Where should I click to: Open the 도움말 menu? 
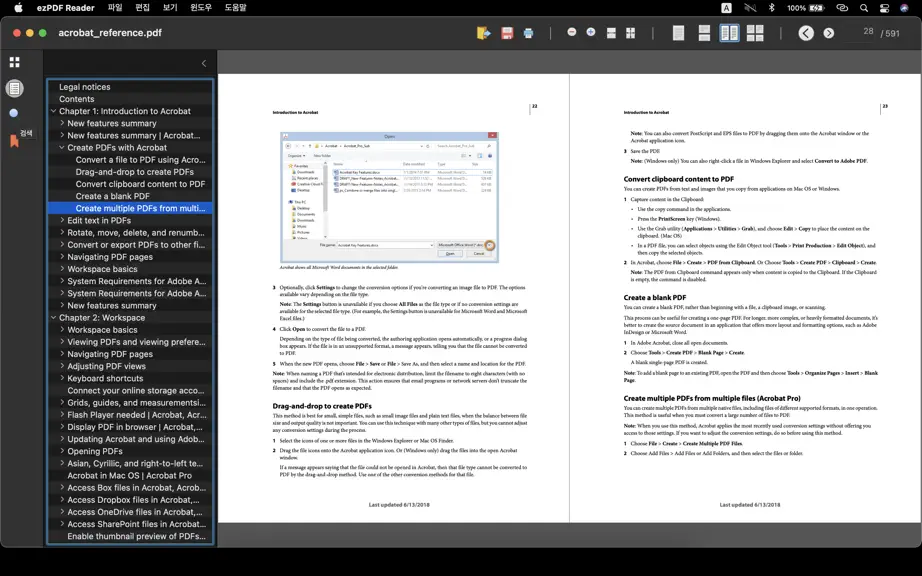235,8
